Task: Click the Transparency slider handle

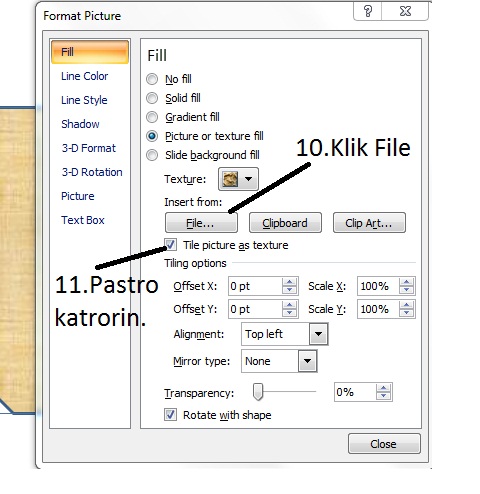Action: pyautogui.click(x=258, y=392)
